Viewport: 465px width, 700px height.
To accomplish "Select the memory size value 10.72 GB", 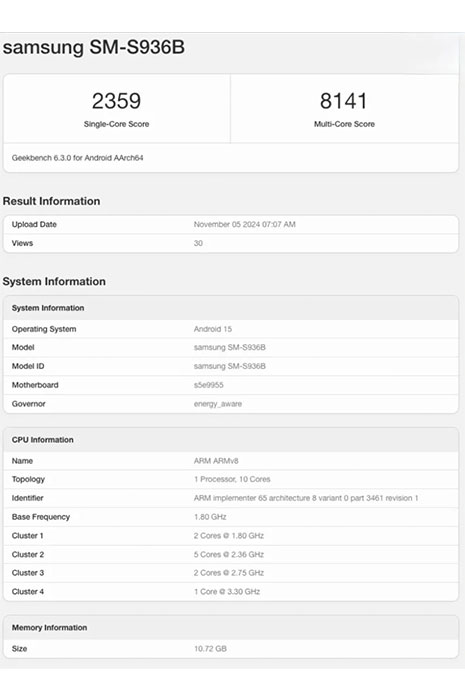I will click(x=210, y=649).
